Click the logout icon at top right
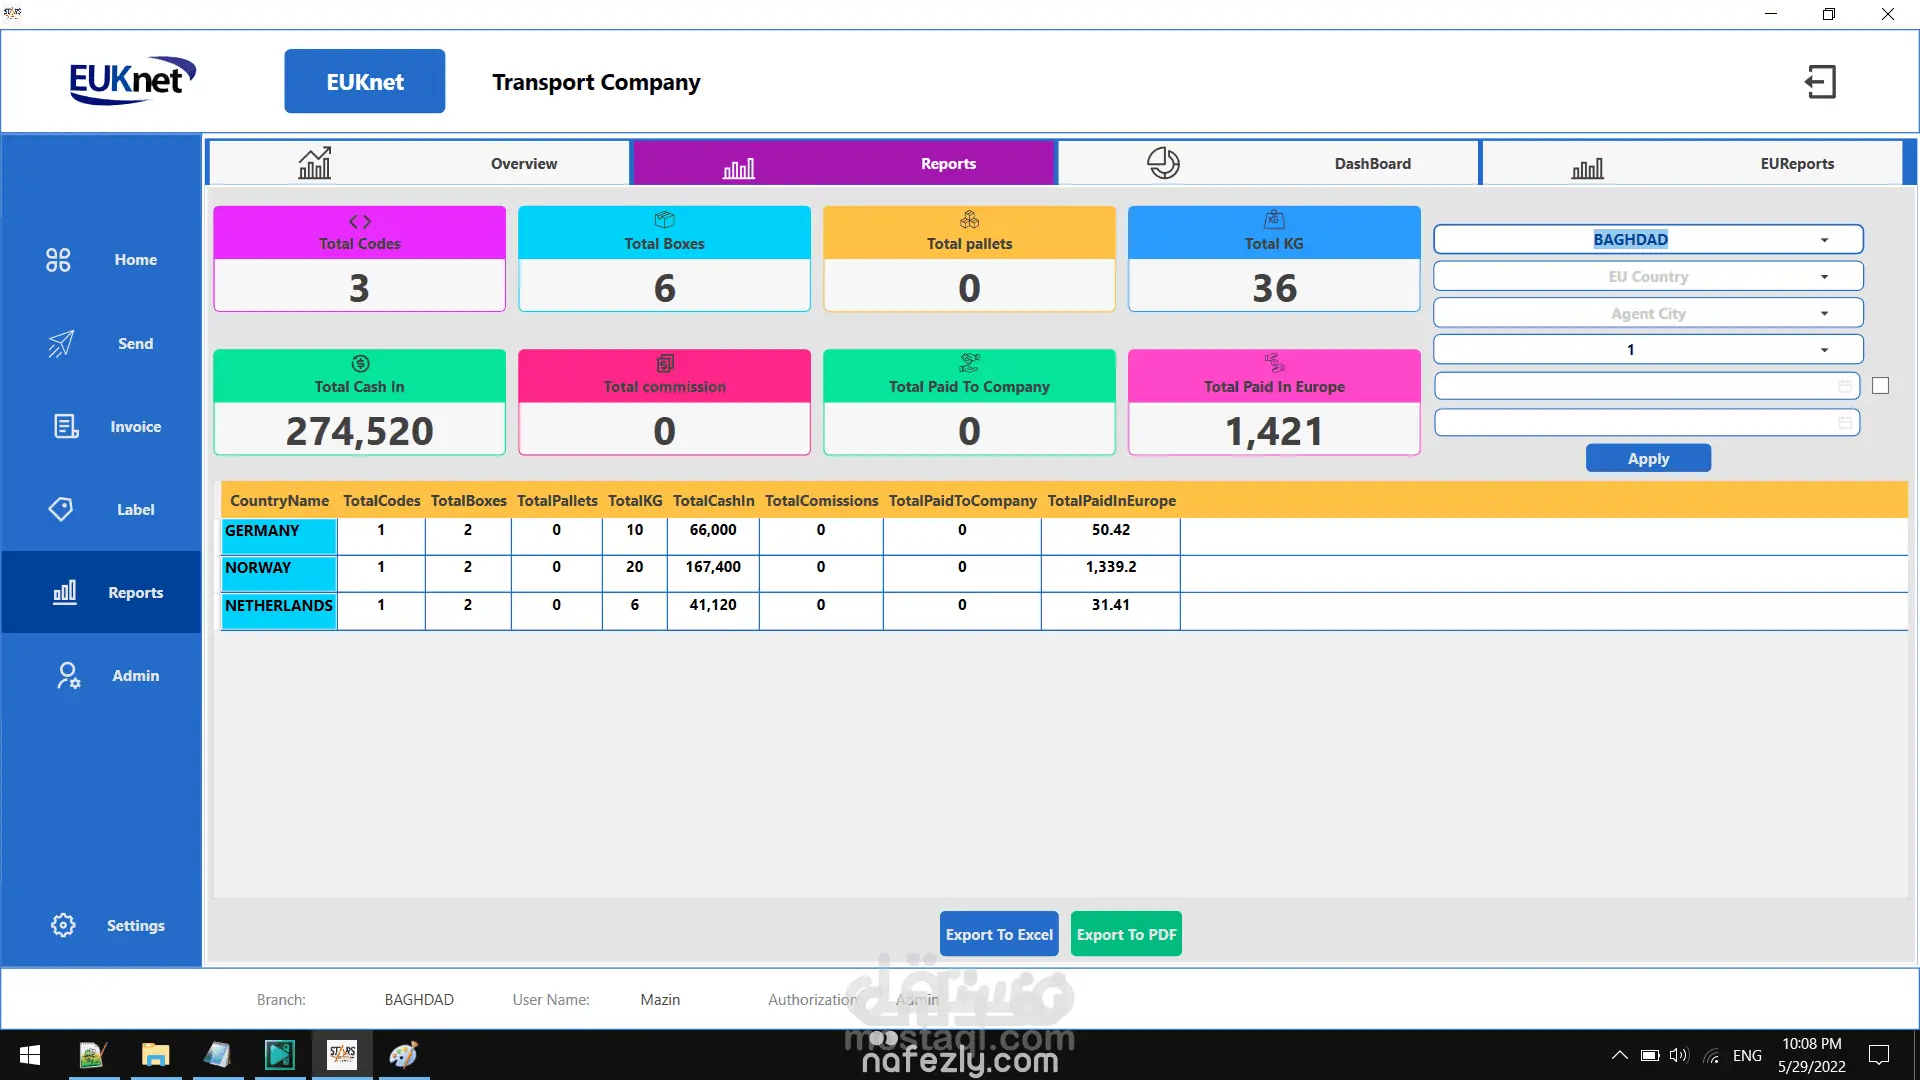Viewport: 1920px width, 1080px height. [x=1820, y=82]
